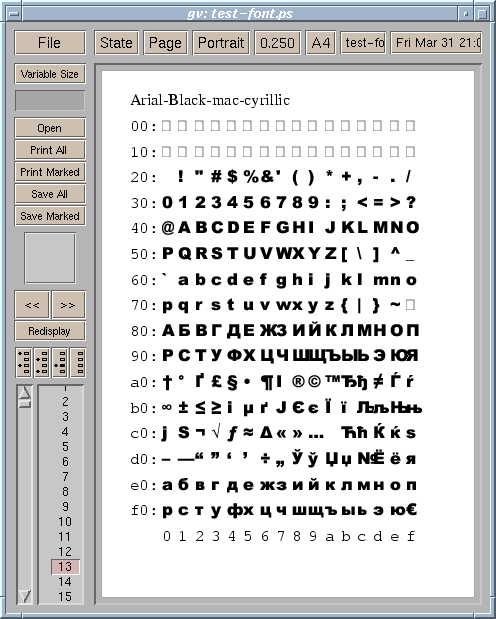
Task: Open the 0.250 scale dropdown
Action: [277, 43]
